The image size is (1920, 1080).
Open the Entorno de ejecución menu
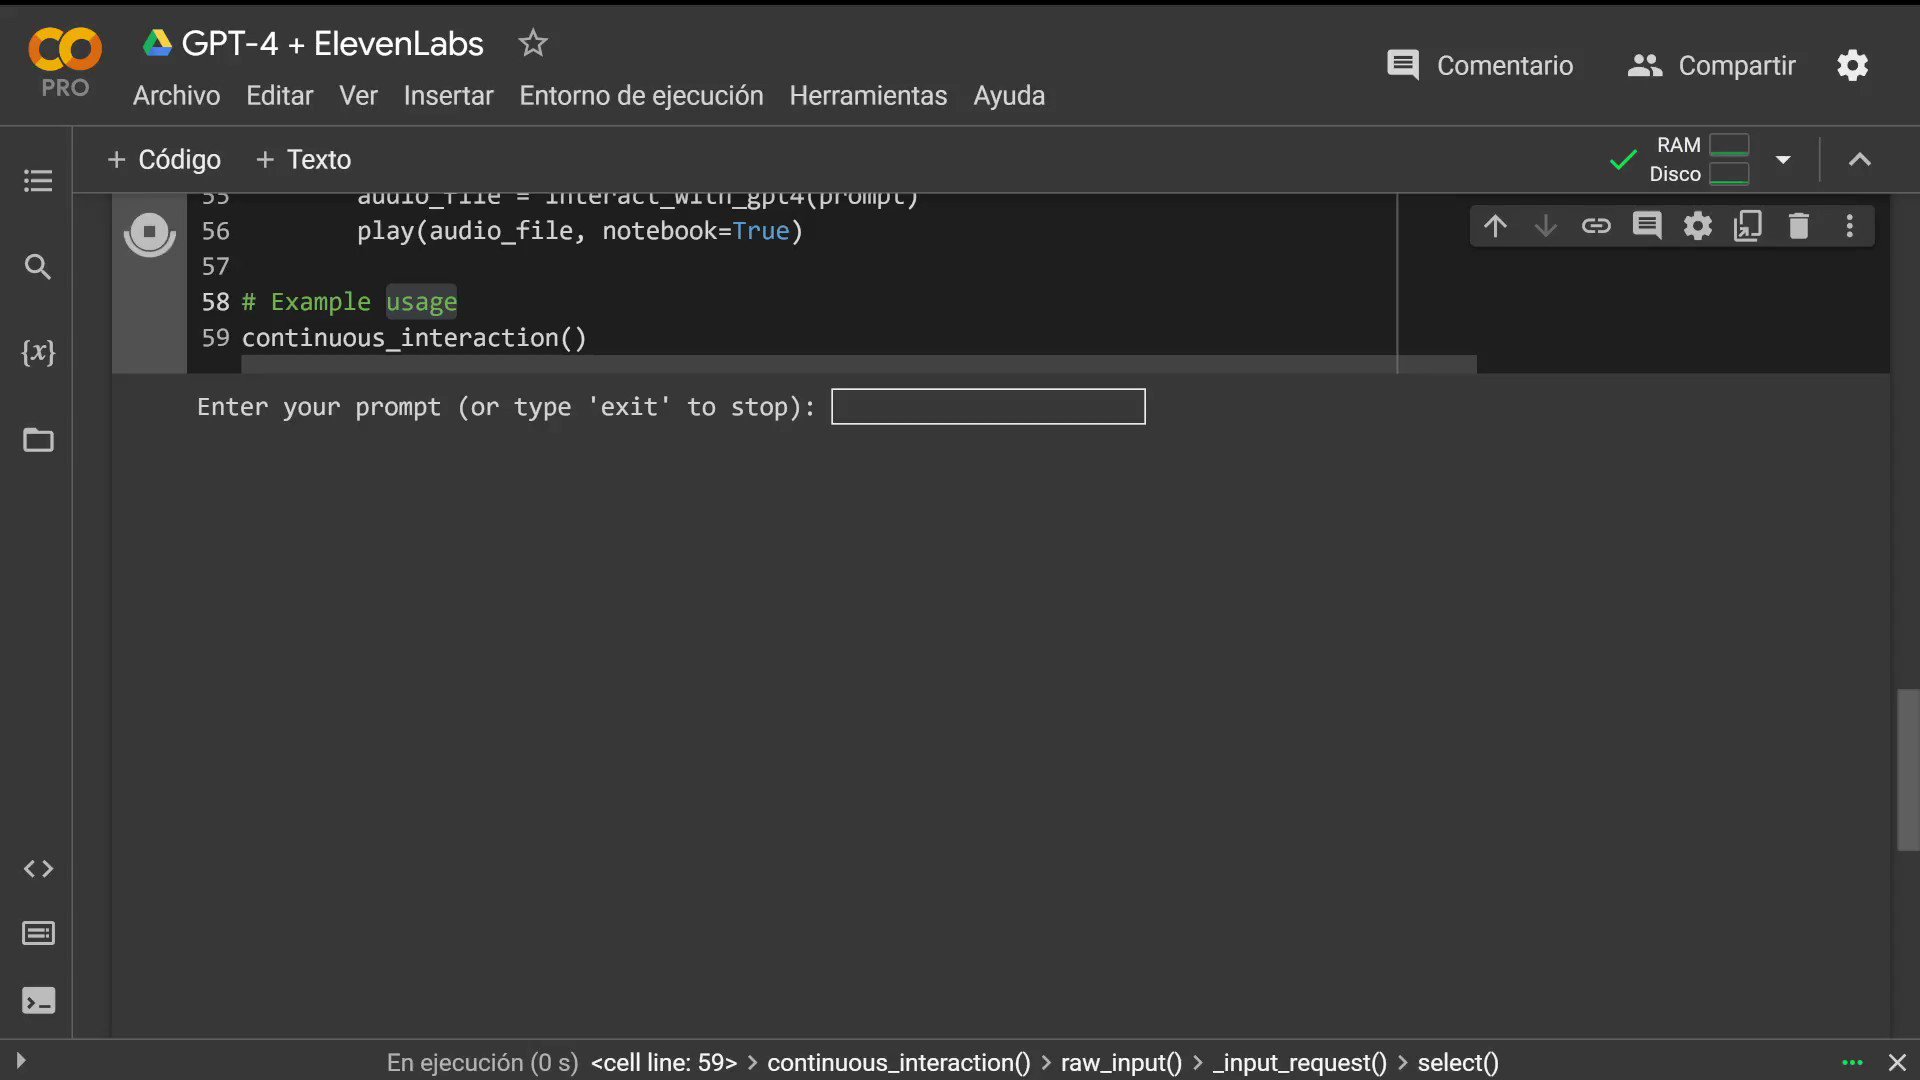pyautogui.click(x=641, y=96)
